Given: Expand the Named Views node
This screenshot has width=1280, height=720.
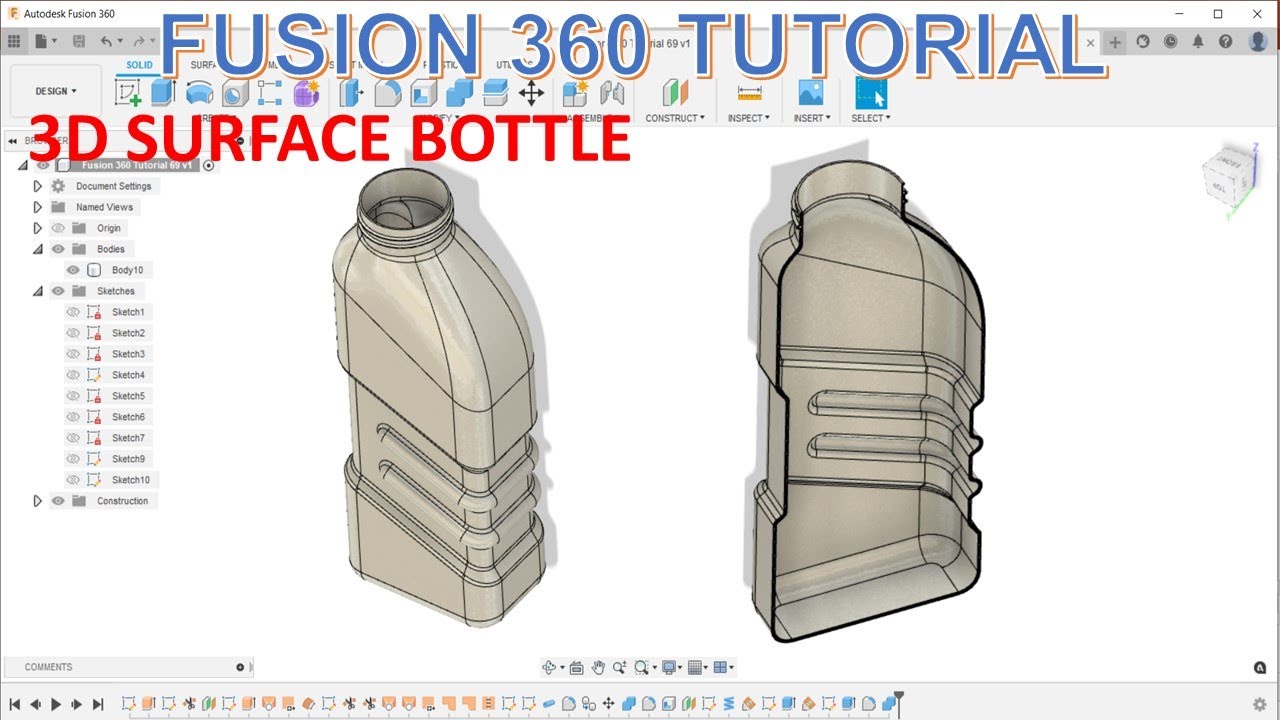Looking at the screenshot, I should tap(38, 207).
